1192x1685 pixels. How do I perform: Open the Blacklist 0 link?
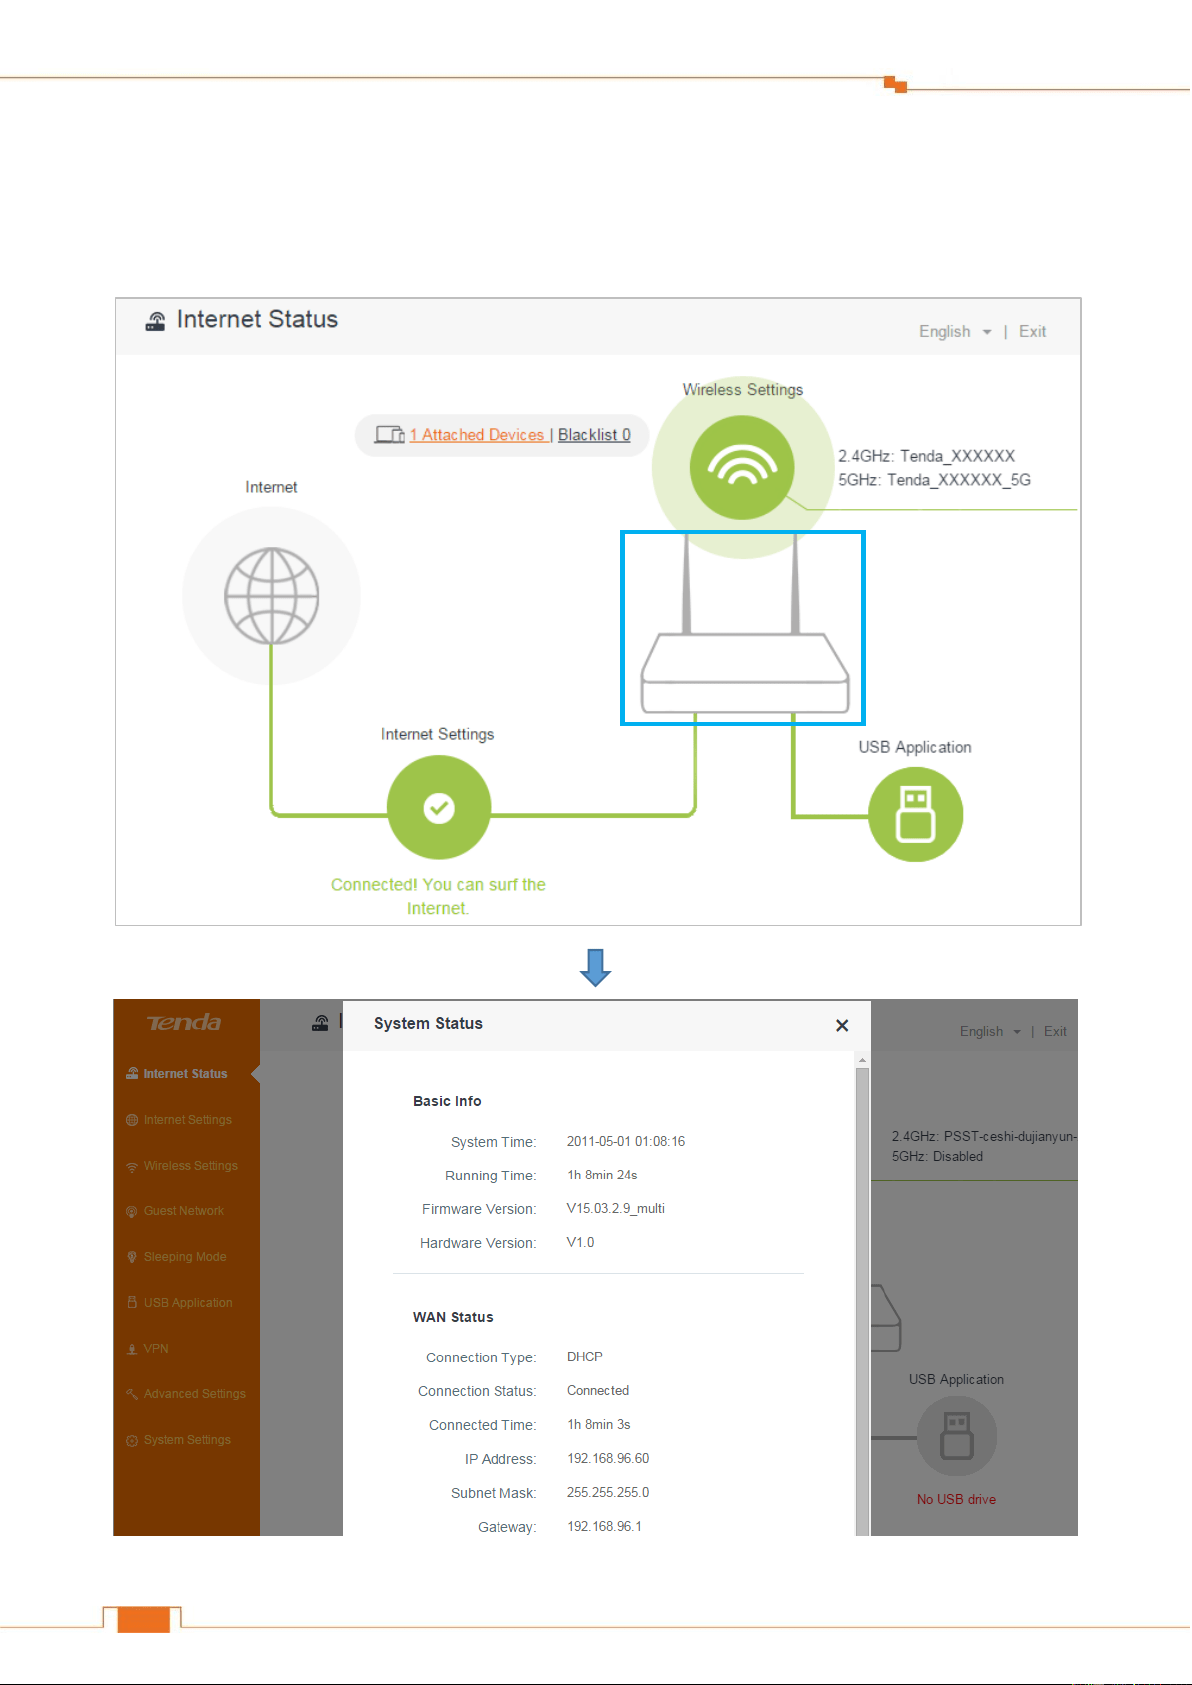point(594,435)
